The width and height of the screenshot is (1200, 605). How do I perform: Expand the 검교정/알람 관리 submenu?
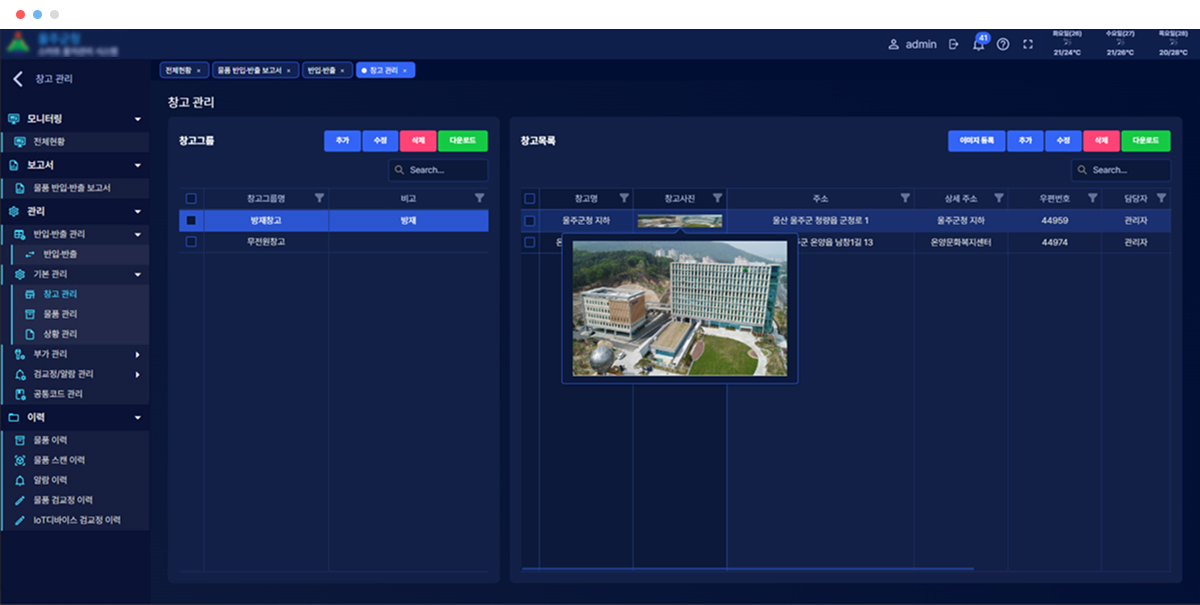tap(137, 375)
